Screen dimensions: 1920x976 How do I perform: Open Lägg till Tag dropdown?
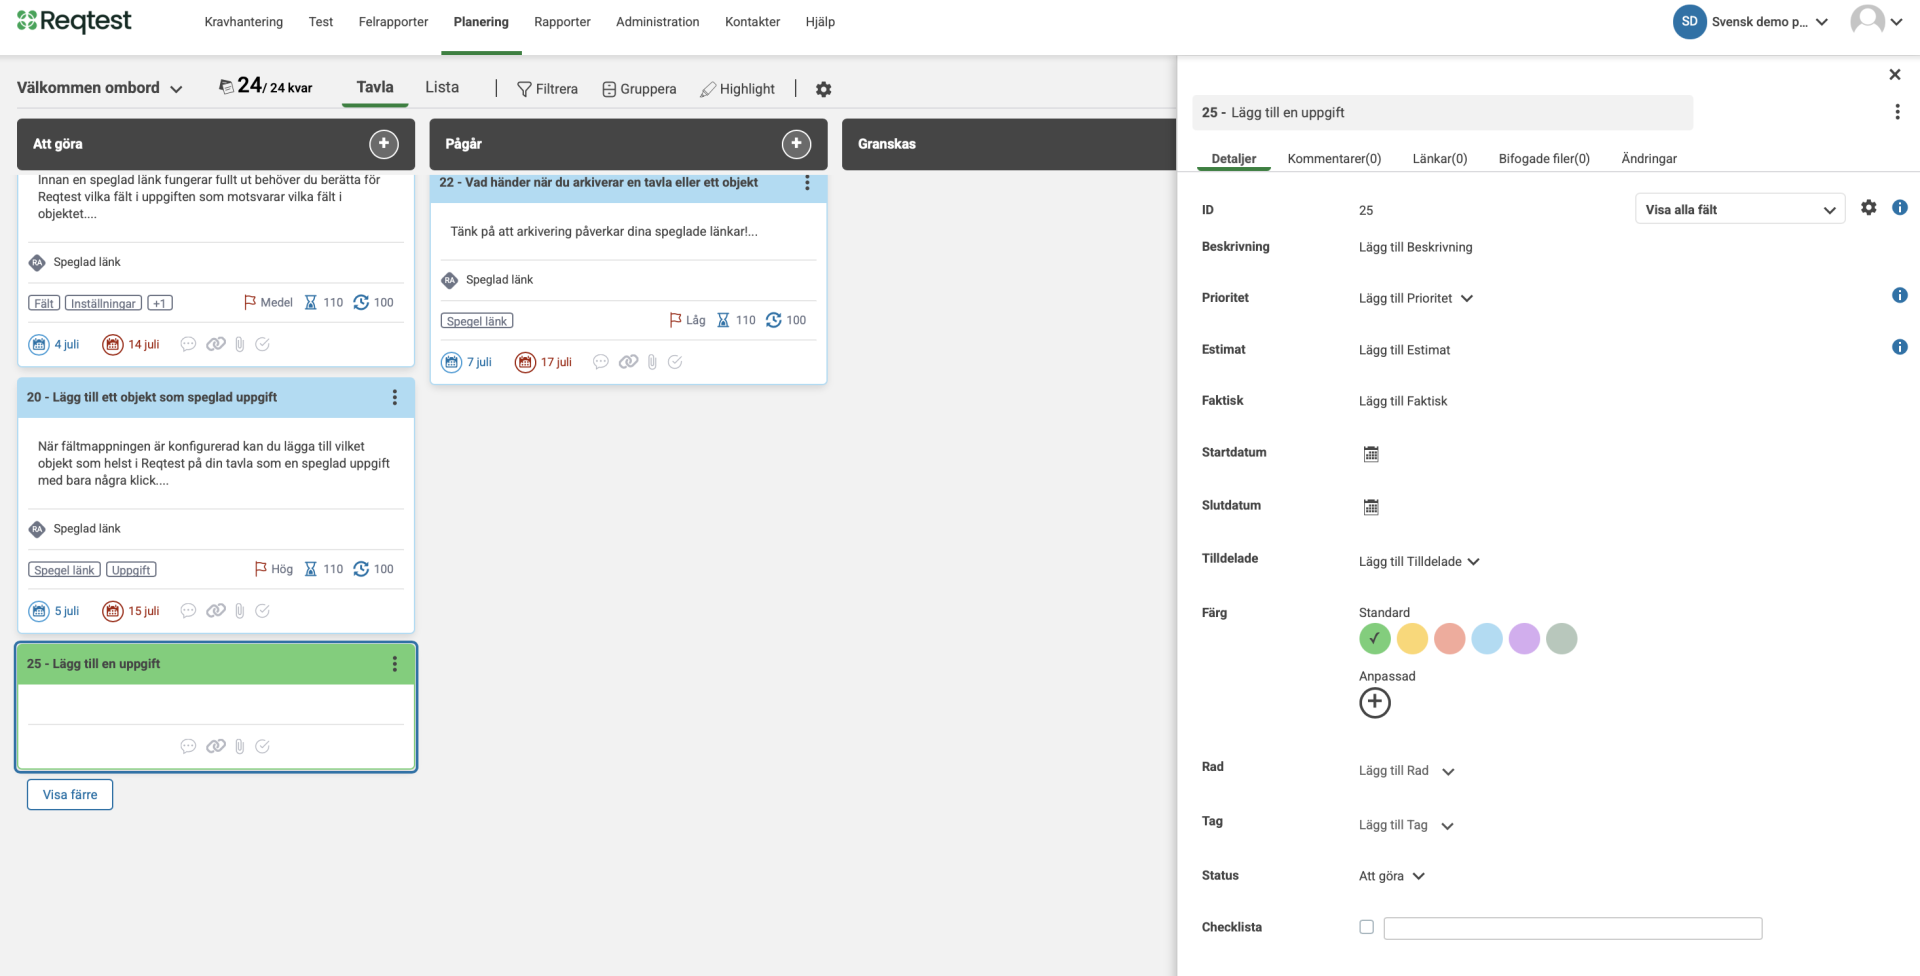pyautogui.click(x=1406, y=825)
